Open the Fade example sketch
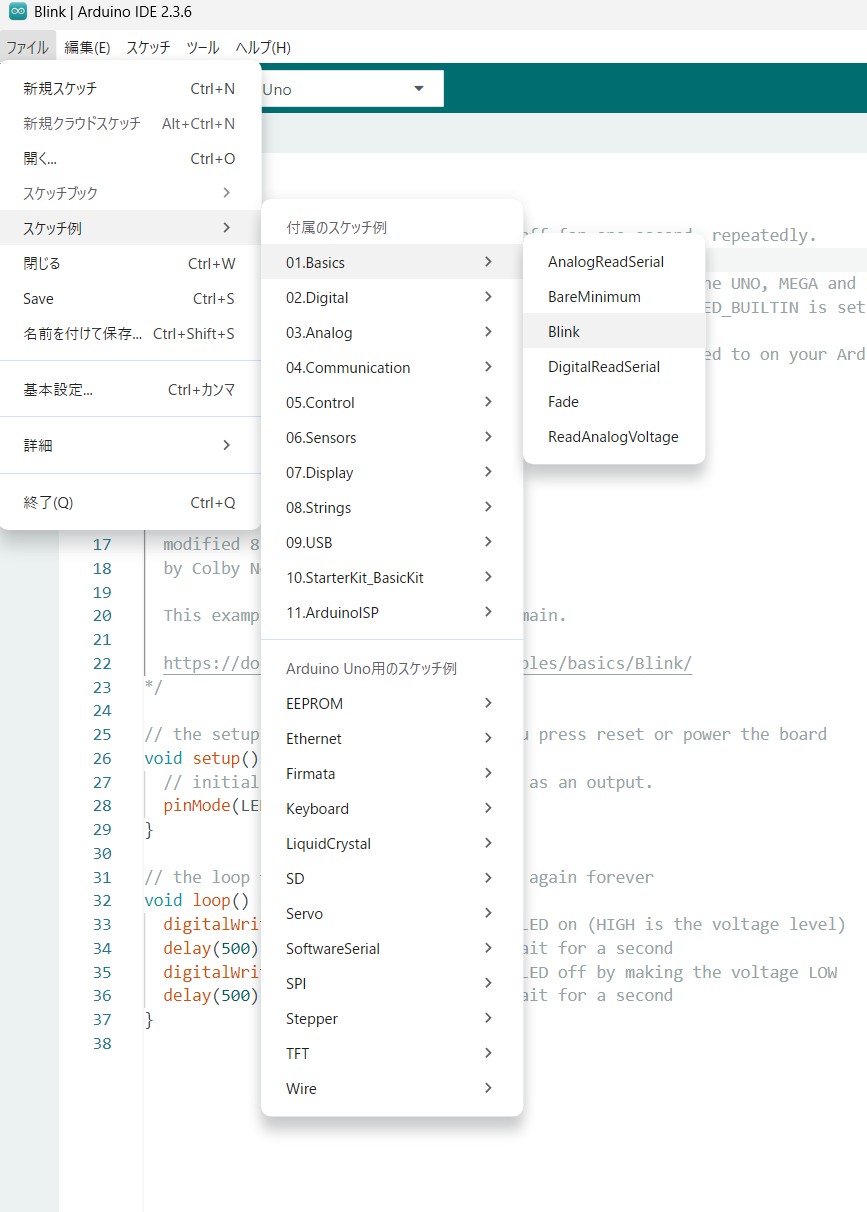Image resolution: width=867 pixels, height=1212 pixels. click(x=563, y=402)
